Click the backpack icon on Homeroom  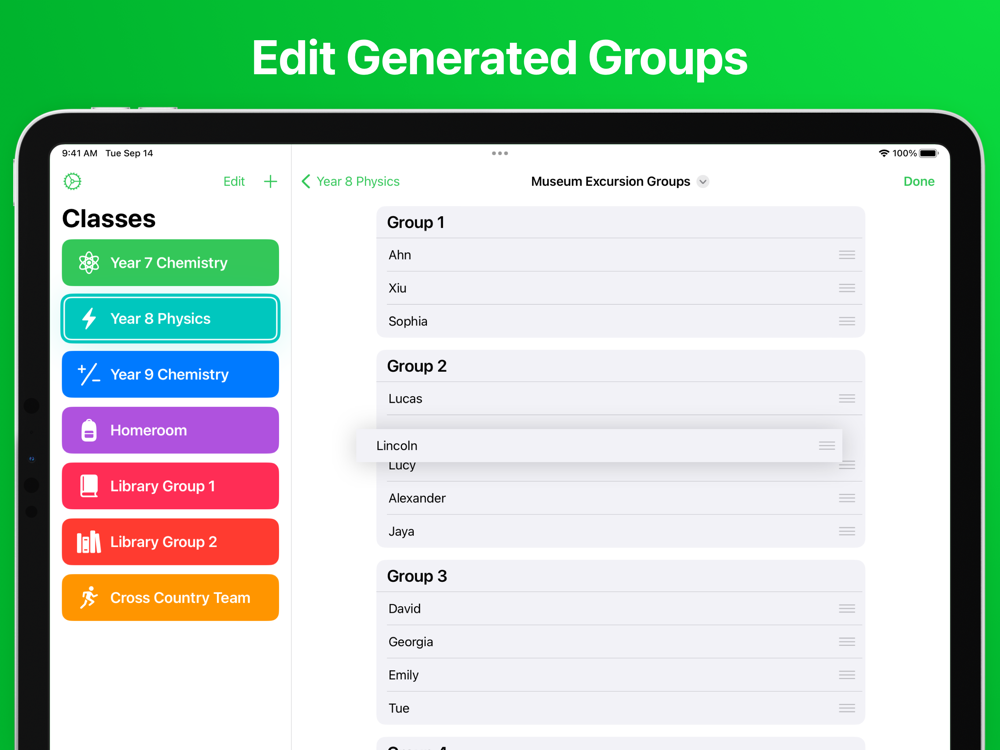tap(89, 430)
